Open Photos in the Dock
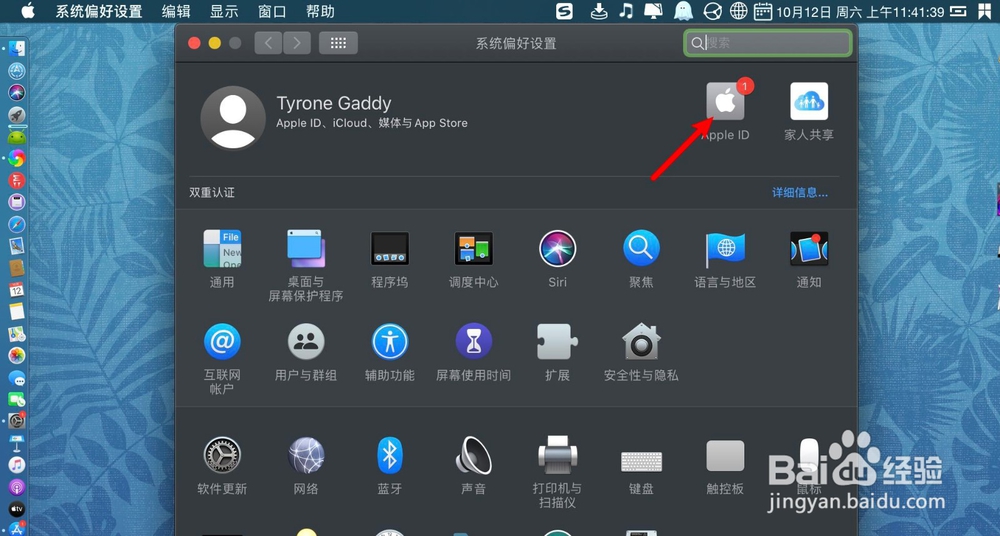 click(x=17, y=355)
